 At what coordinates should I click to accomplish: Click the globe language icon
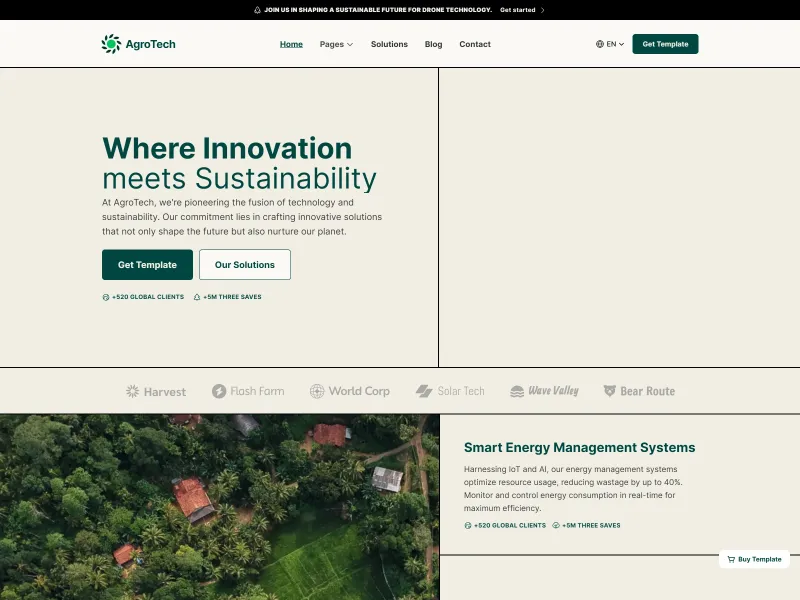click(x=599, y=44)
